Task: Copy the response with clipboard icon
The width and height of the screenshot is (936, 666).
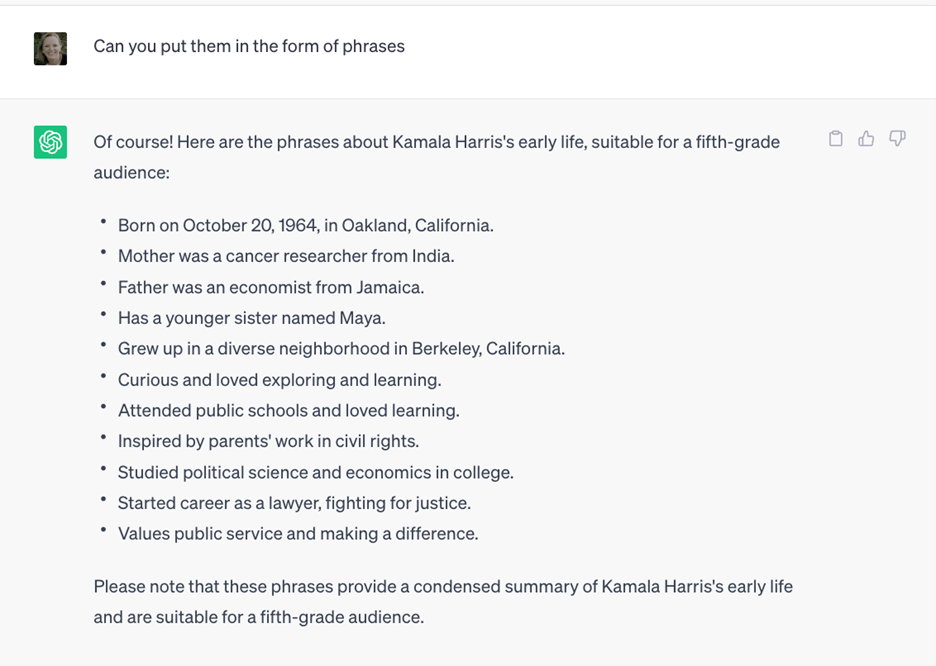Action: tap(836, 138)
